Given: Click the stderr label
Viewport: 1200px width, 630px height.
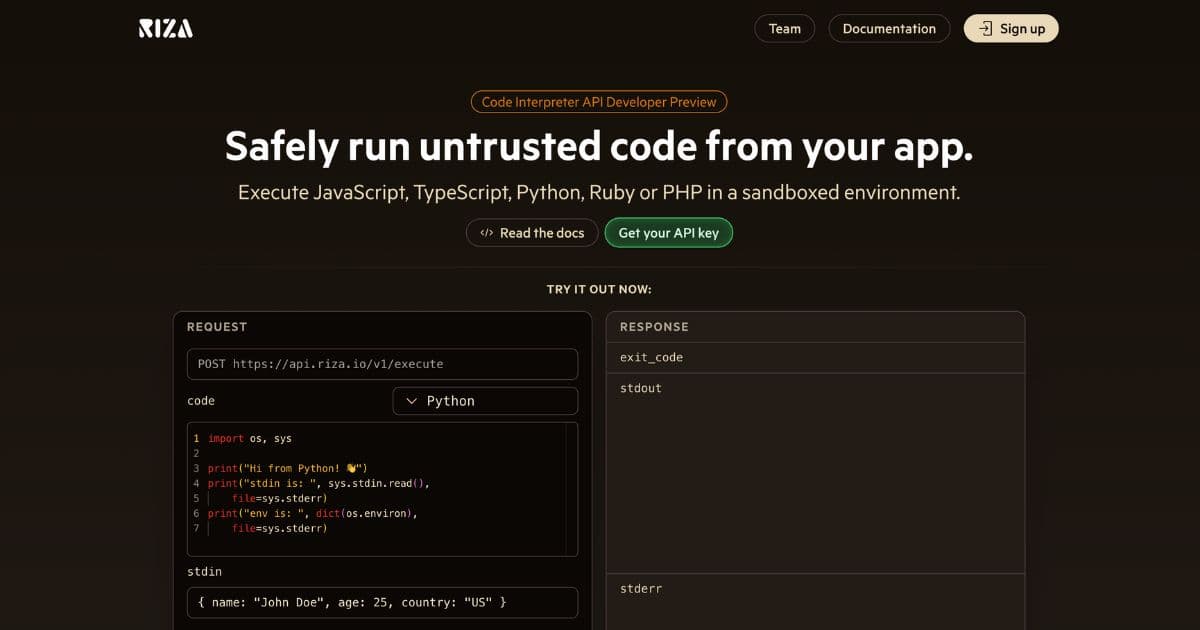Looking at the screenshot, I should pos(641,589).
